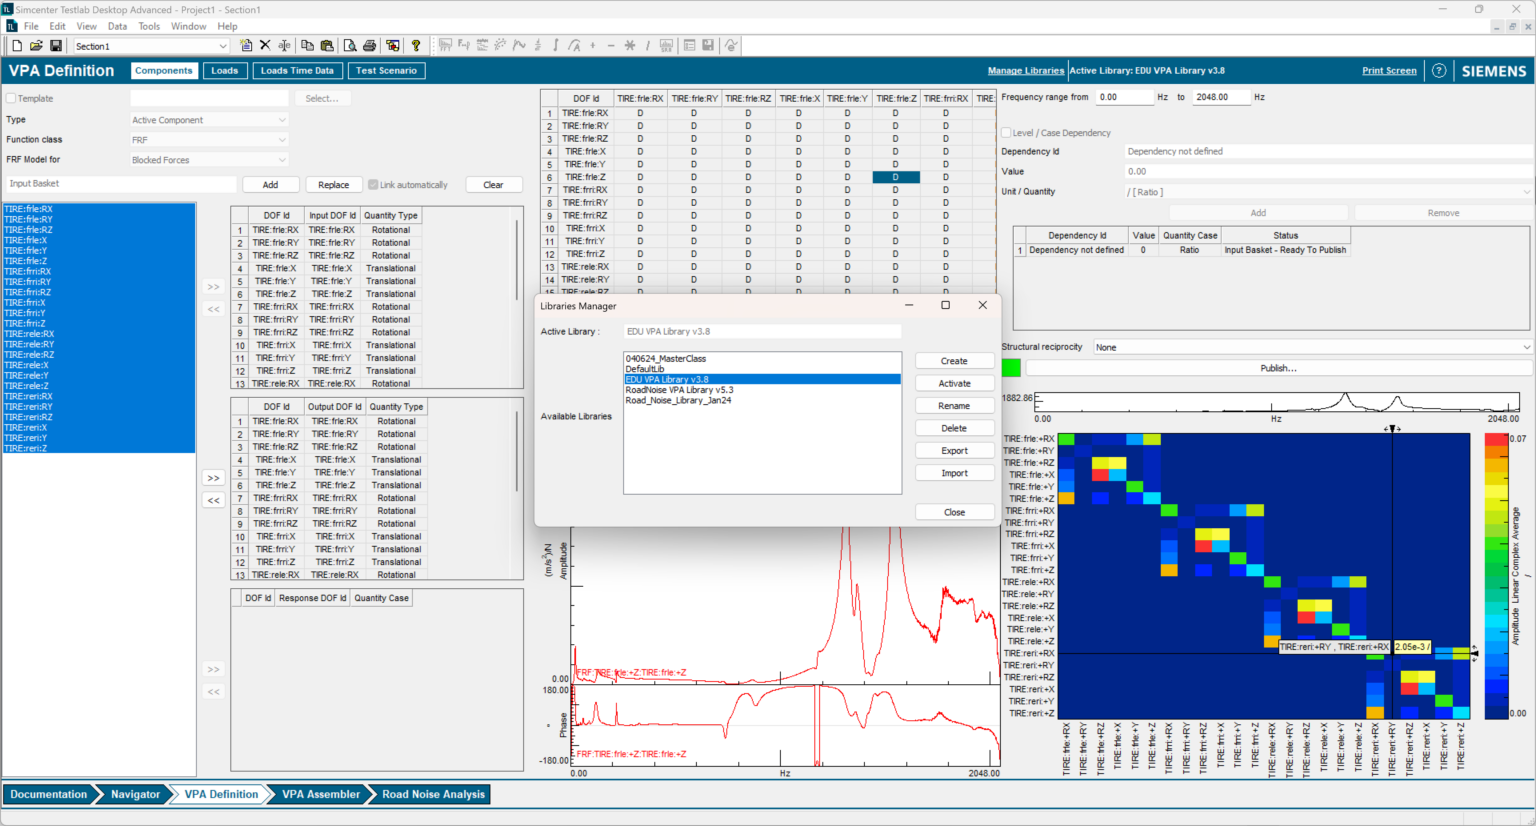Image resolution: width=1536 pixels, height=826 pixels.
Task: Activate the selected library in Libraries Manager
Action: coord(954,382)
